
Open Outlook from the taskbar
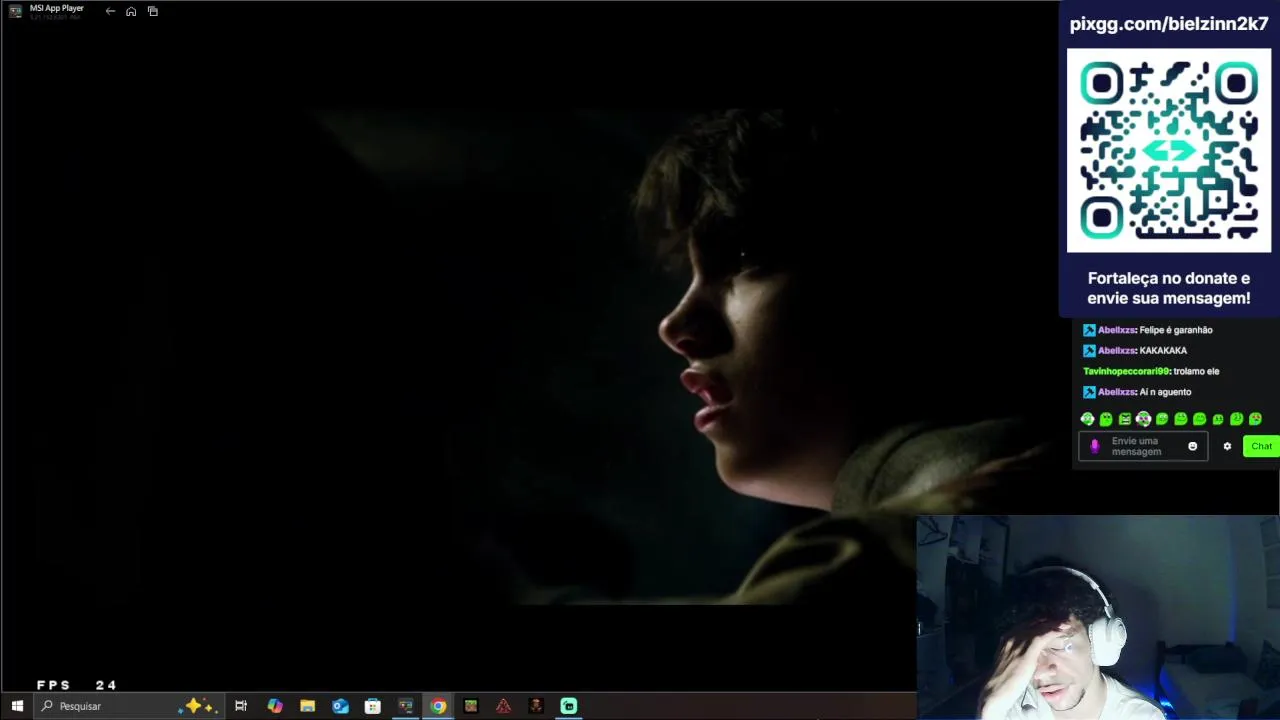340,706
